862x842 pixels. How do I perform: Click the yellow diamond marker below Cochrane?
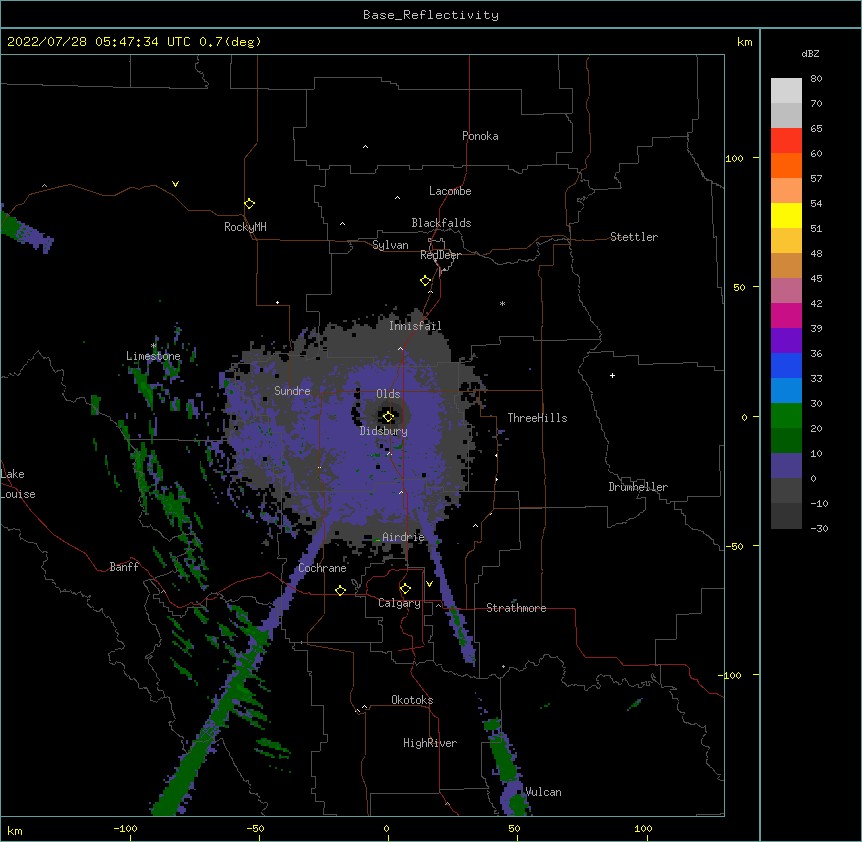click(x=340, y=590)
